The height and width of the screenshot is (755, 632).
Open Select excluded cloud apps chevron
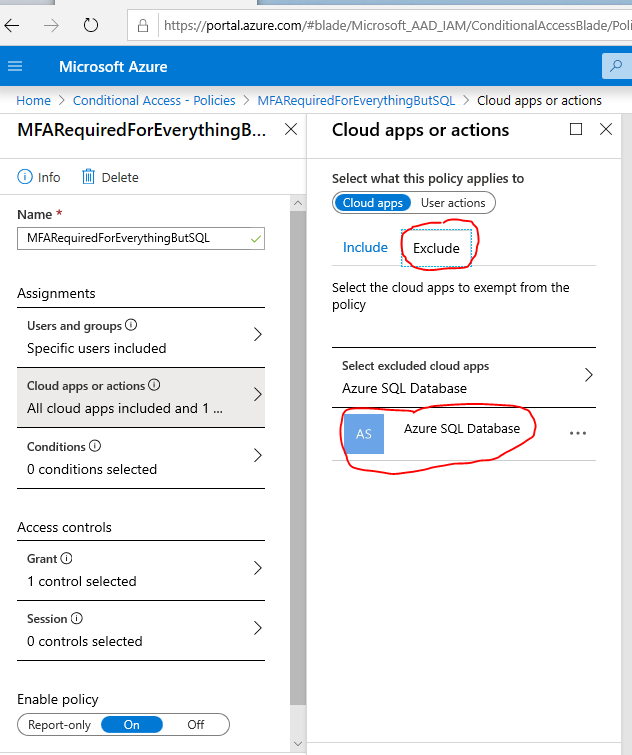tap(588, 375)
